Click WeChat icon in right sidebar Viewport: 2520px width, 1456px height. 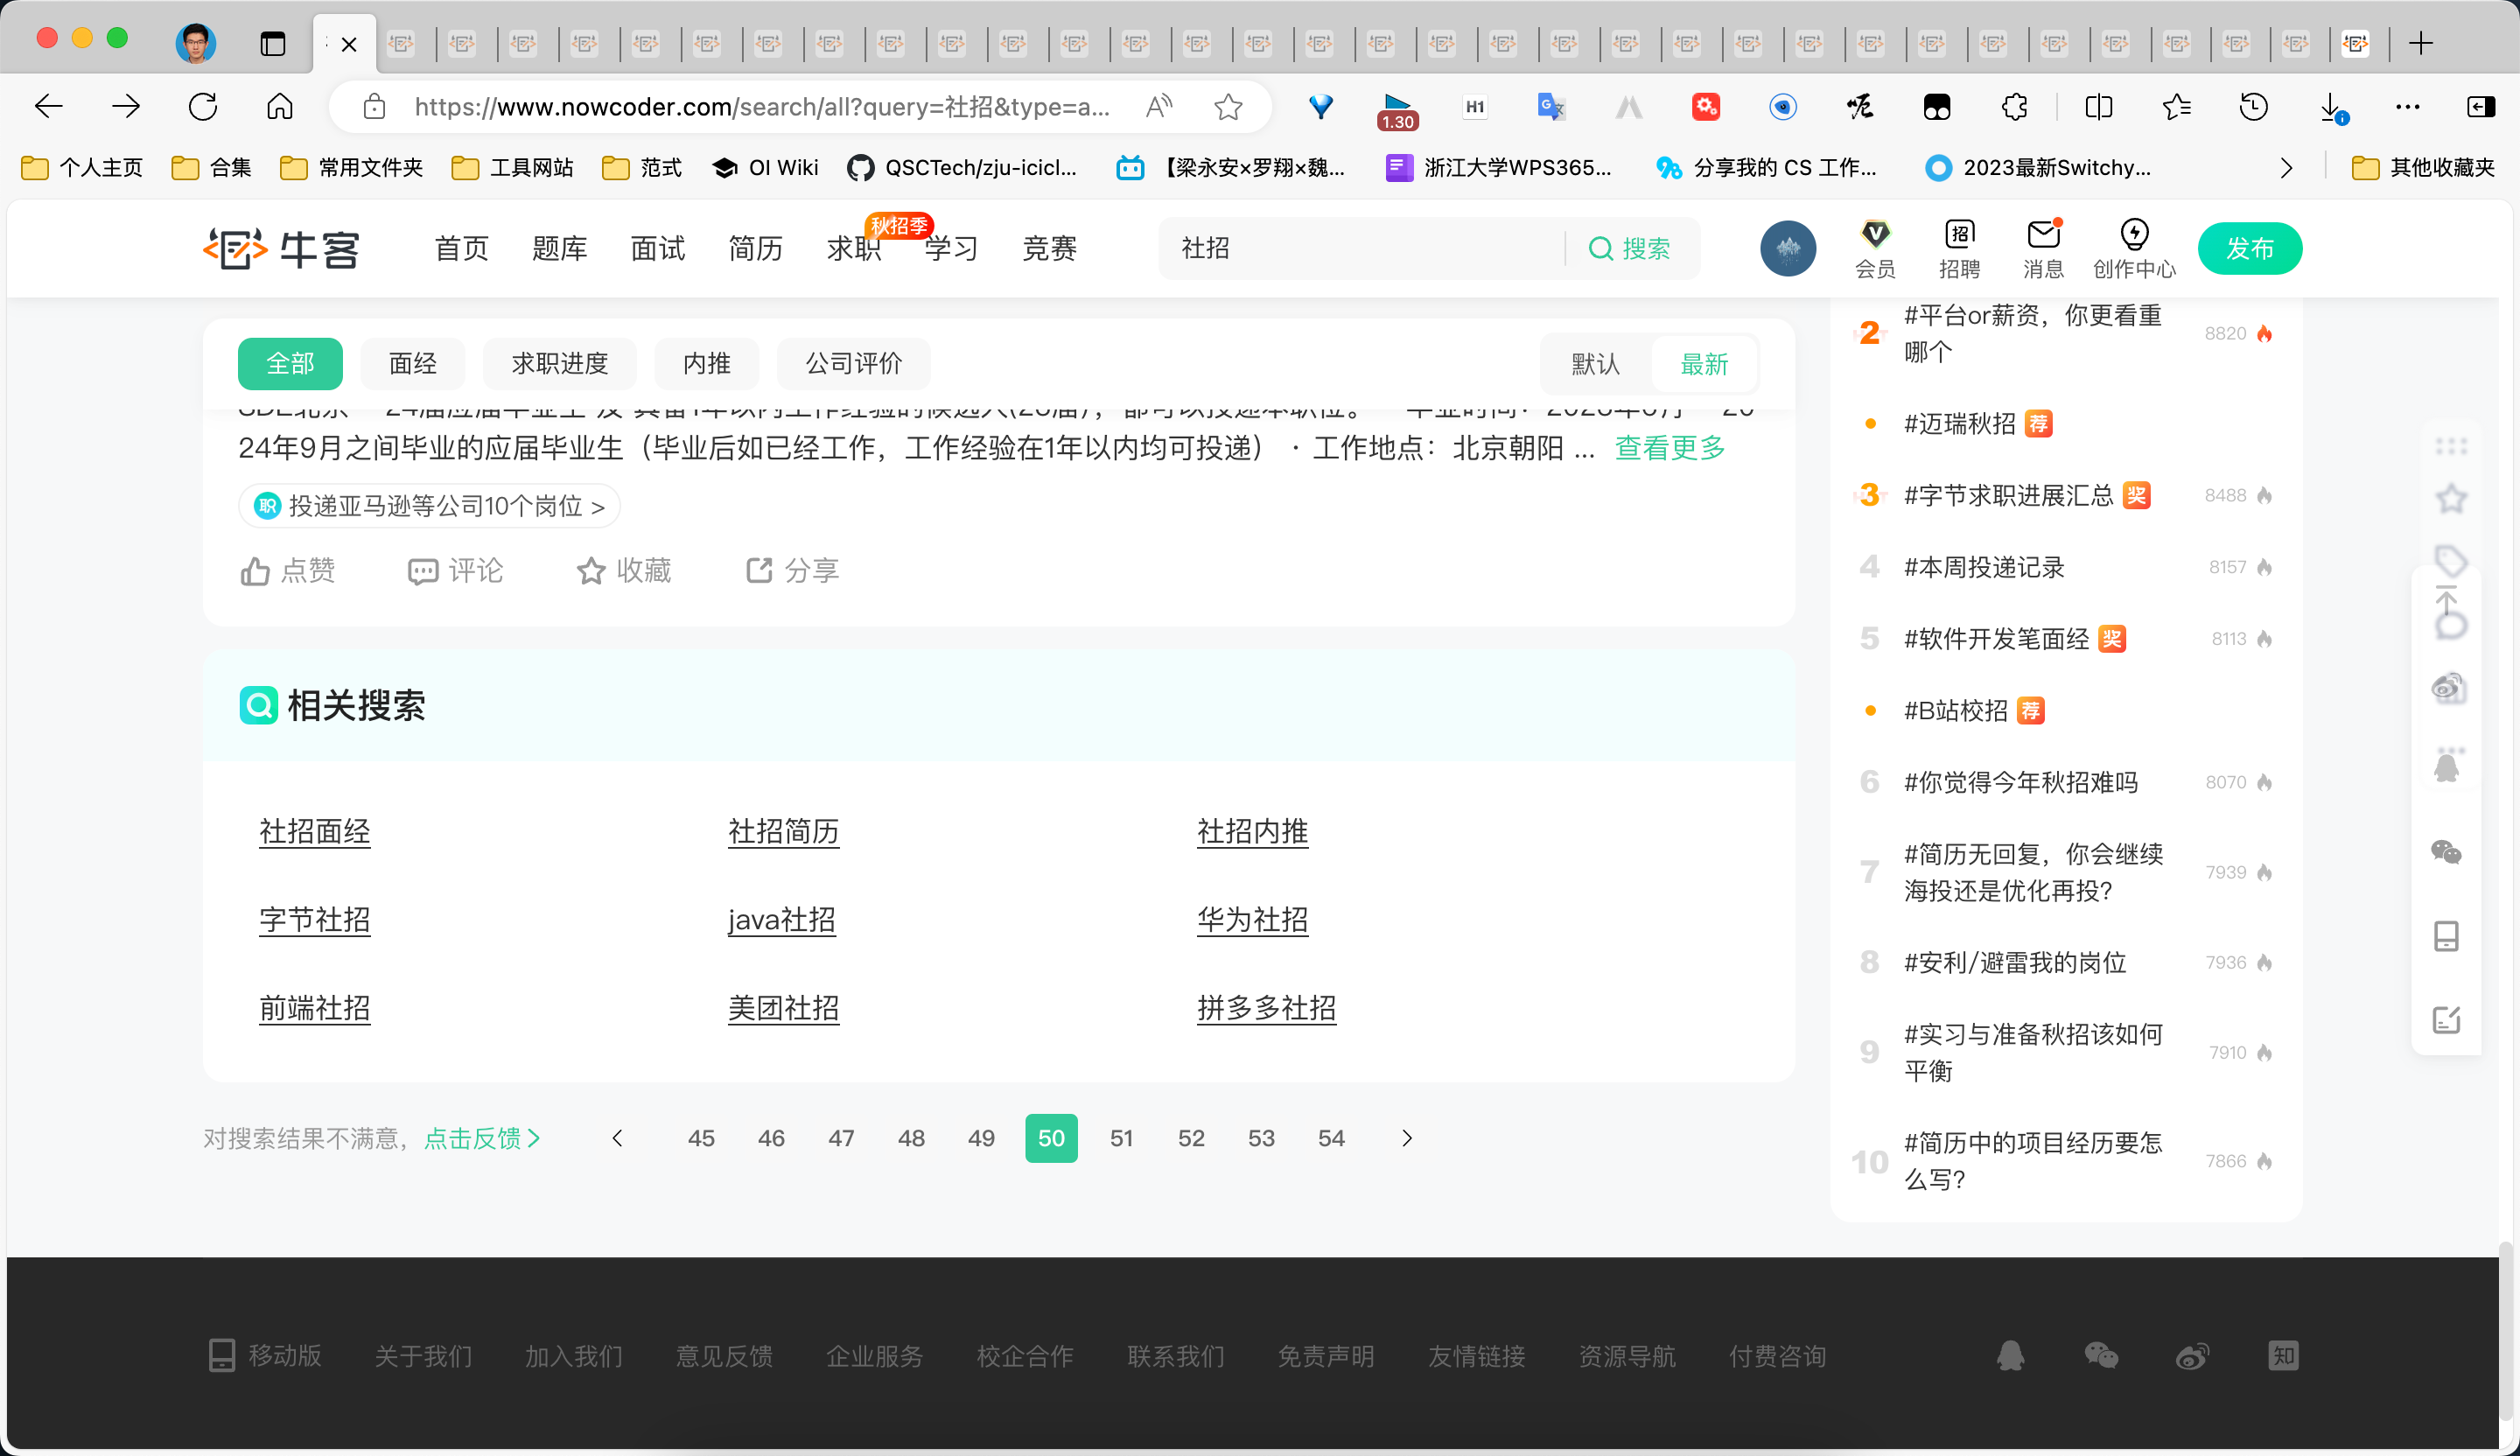click(2446, 852)
